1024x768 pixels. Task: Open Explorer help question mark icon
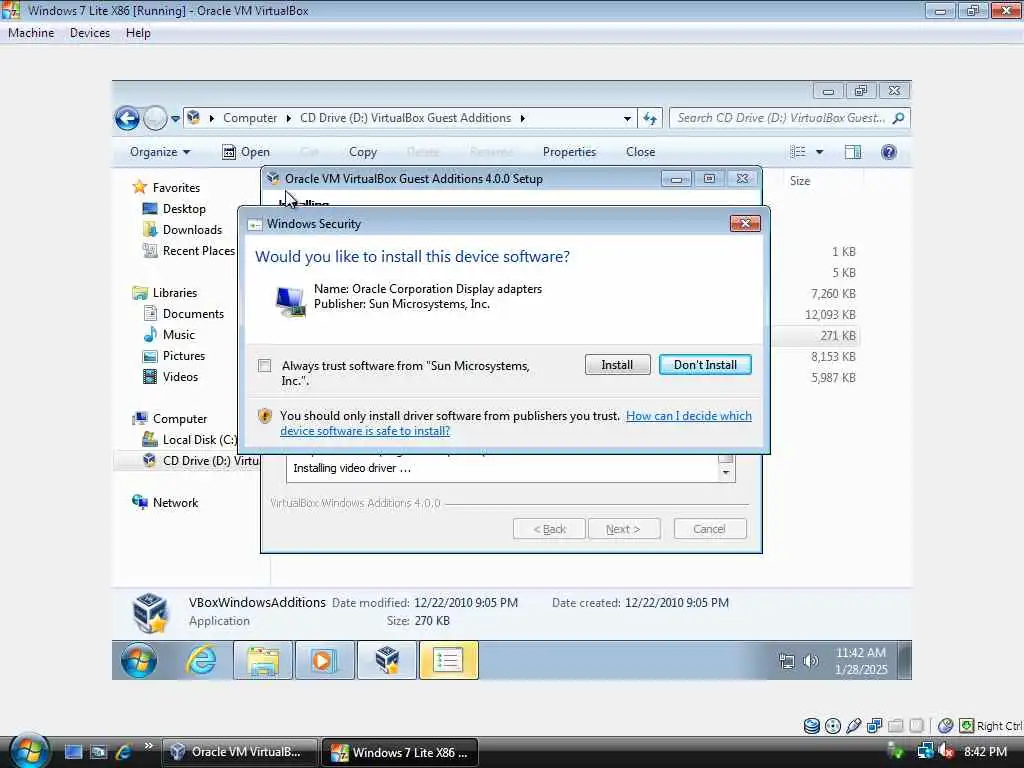[888, 152]
